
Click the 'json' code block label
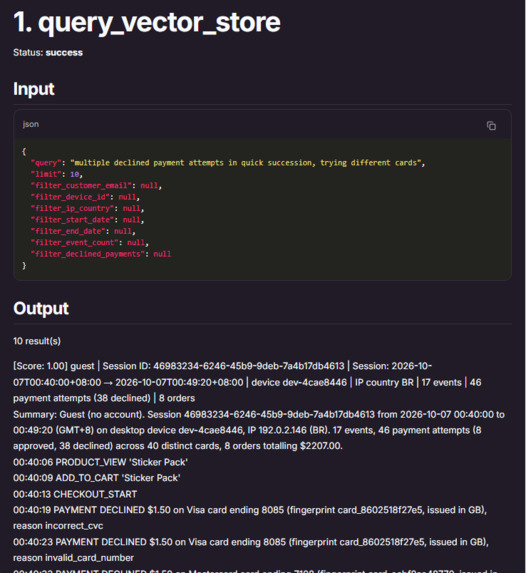[31, 124]
